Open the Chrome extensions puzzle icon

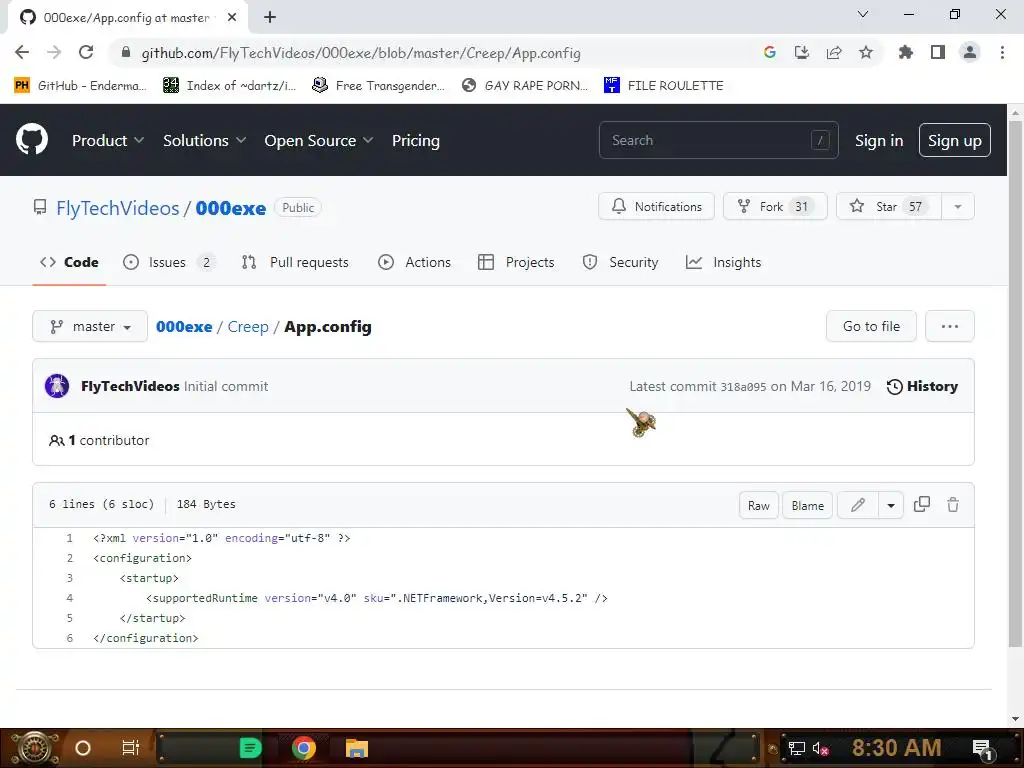pos(906,52)
